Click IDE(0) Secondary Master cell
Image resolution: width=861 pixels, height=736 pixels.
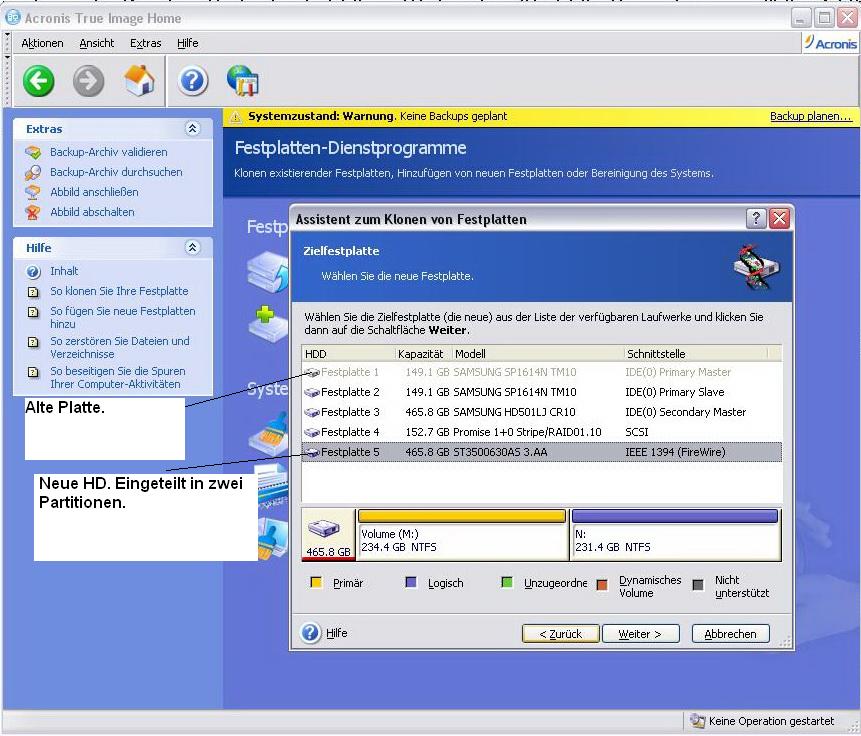[x=685, y=412]
